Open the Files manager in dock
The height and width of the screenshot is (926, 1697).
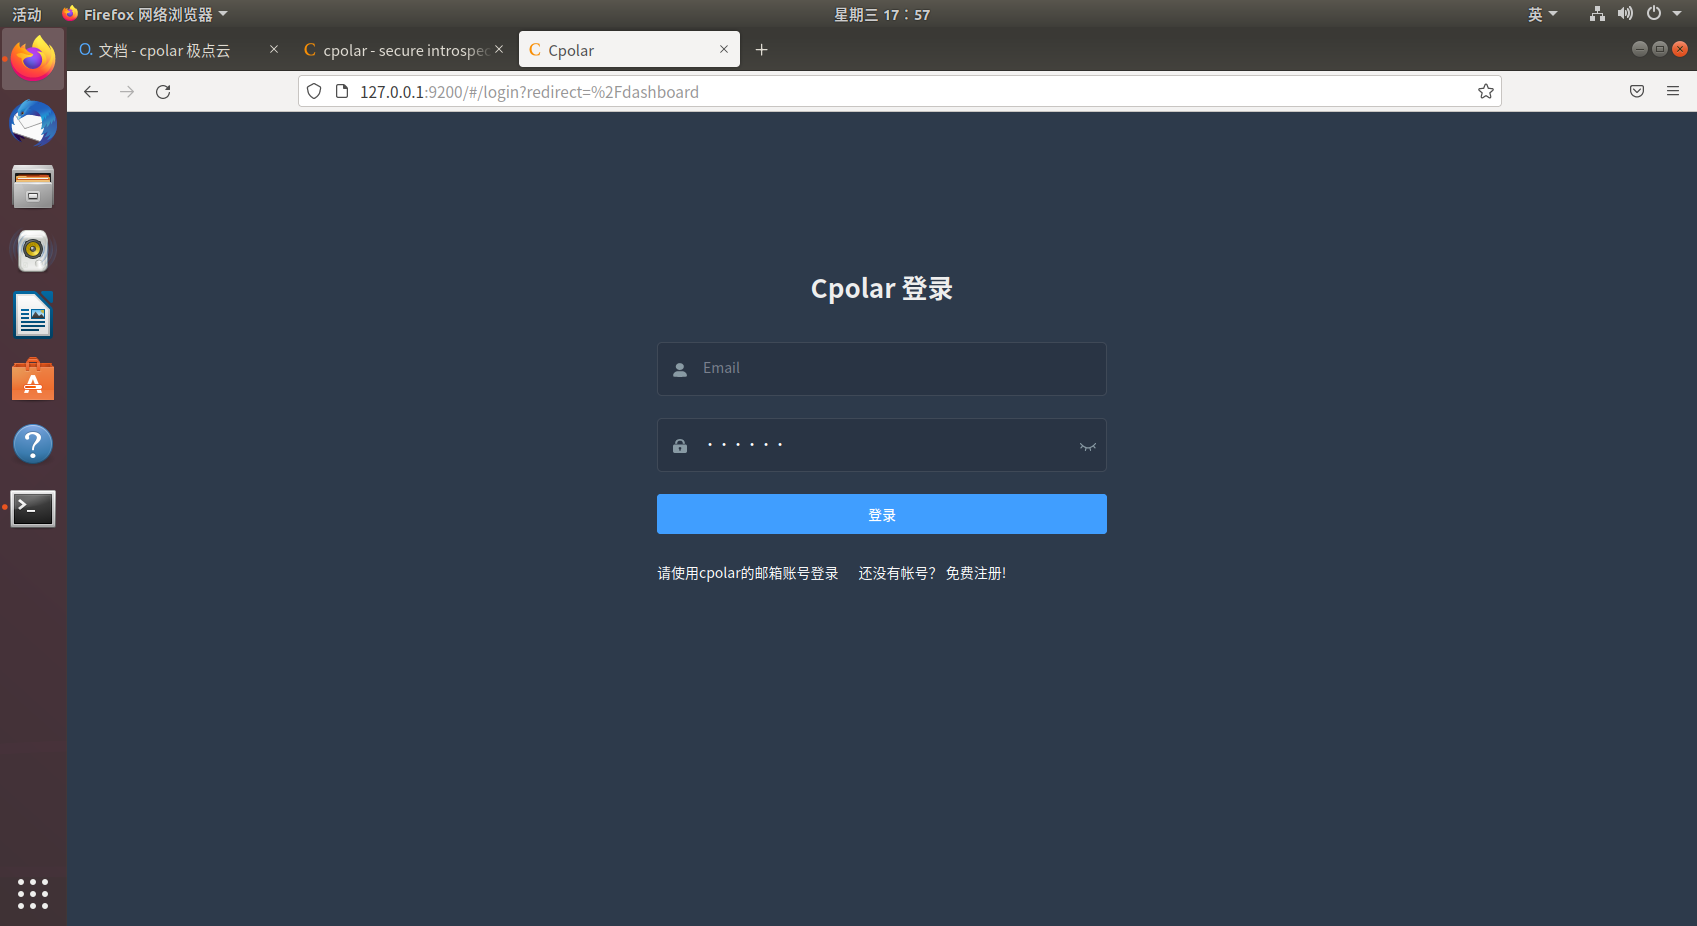(x=33, y=187)
